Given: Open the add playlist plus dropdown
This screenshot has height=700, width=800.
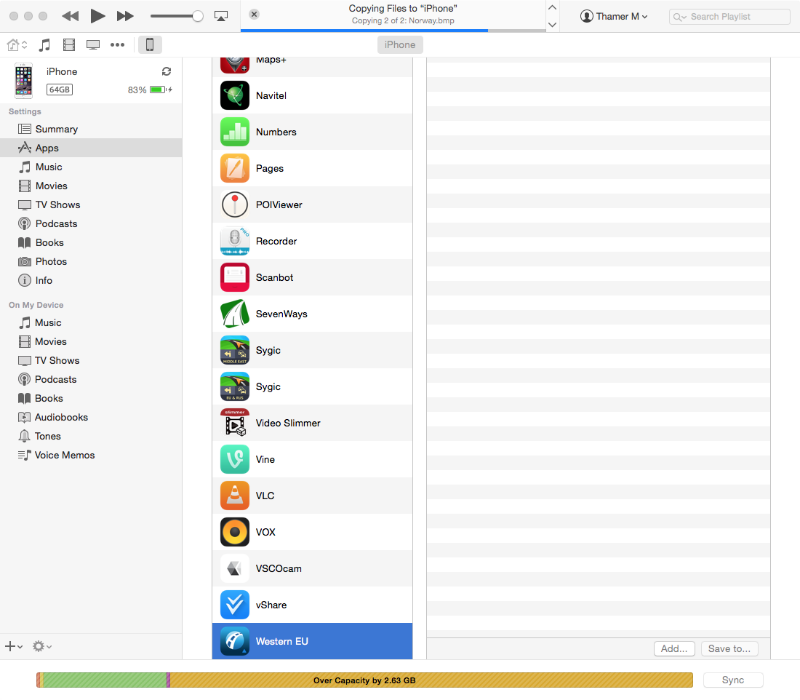Looking at the screenshot, I should 14,646.
